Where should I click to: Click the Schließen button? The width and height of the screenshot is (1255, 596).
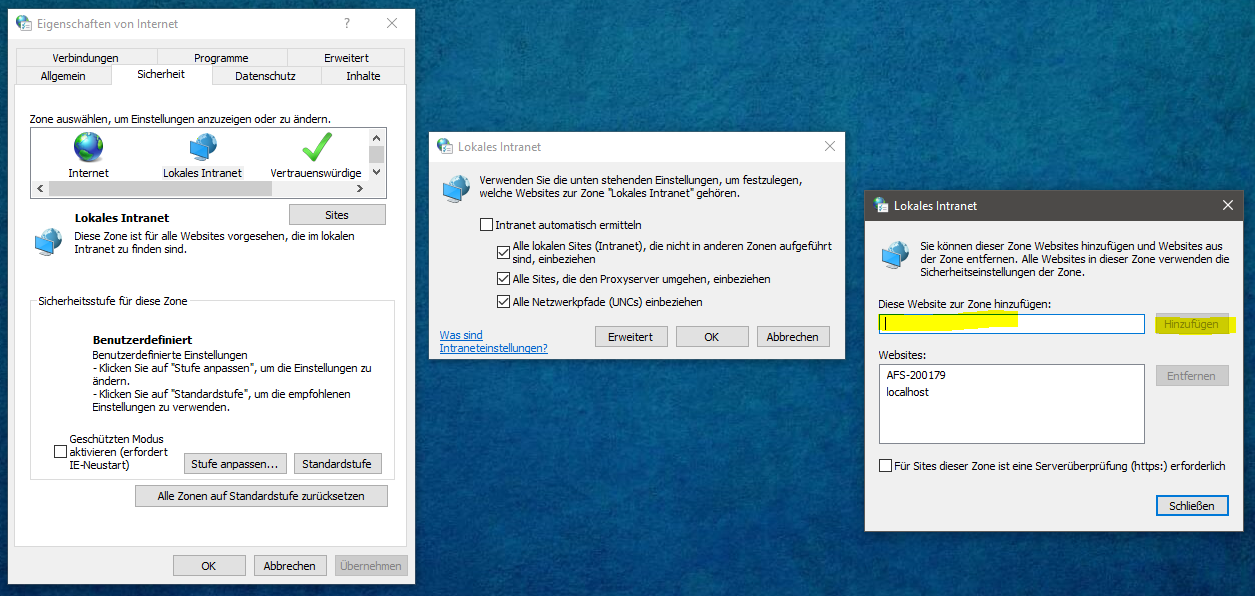(x=1192, y=506)
